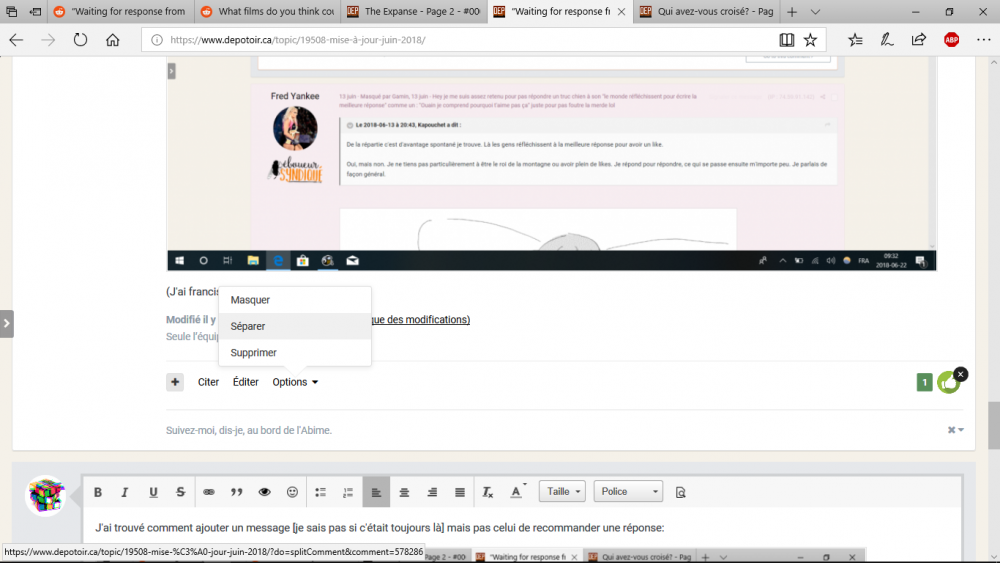Image resolution: width=1000 pixels, height=563 pixels.
Task: Choose Supprimer in the post options menu
Action: (253, 353)
